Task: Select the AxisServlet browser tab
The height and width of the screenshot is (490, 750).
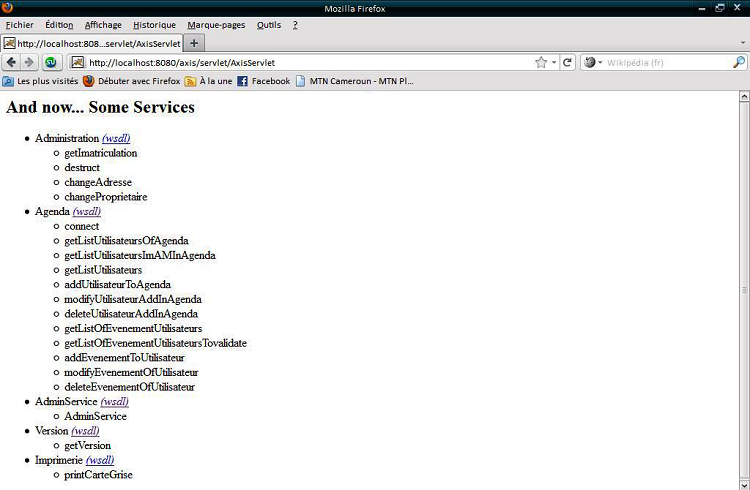Action: 92,43
